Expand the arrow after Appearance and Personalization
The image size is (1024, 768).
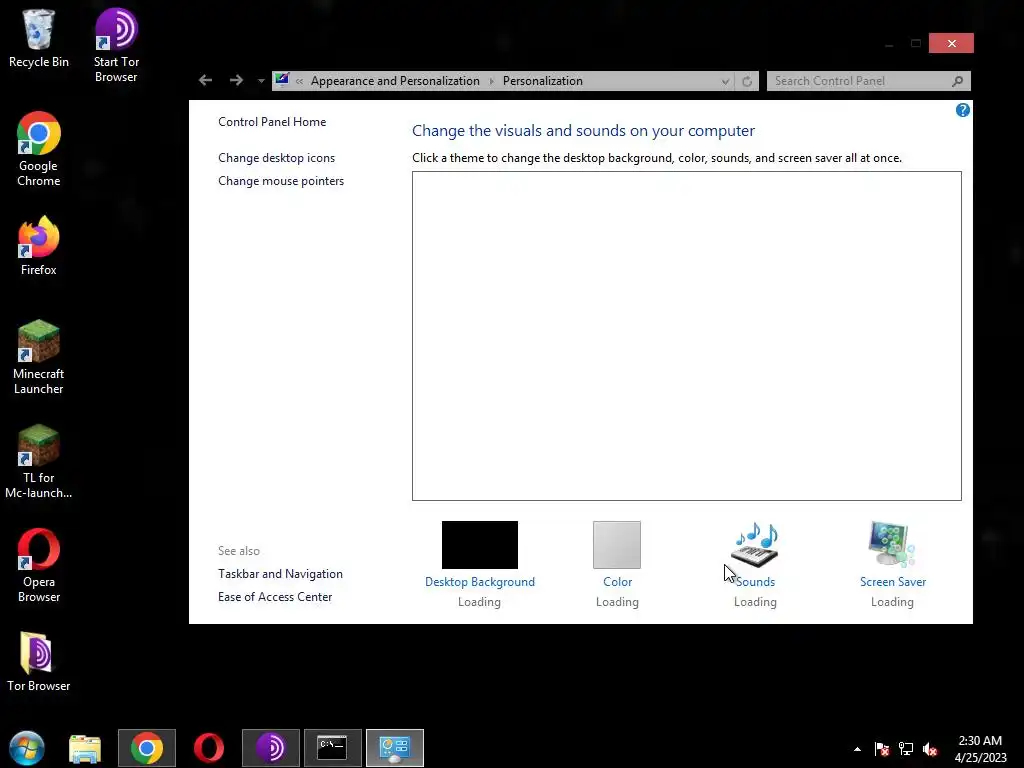tap(492, 81)
